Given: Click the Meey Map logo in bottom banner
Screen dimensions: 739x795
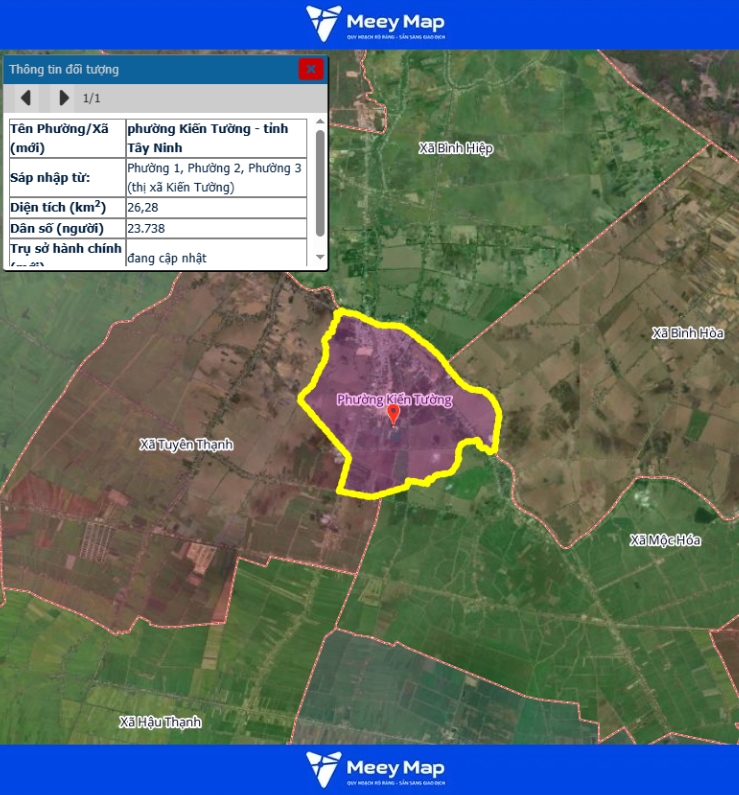Looking at the screenshot, I should (375, 769).
